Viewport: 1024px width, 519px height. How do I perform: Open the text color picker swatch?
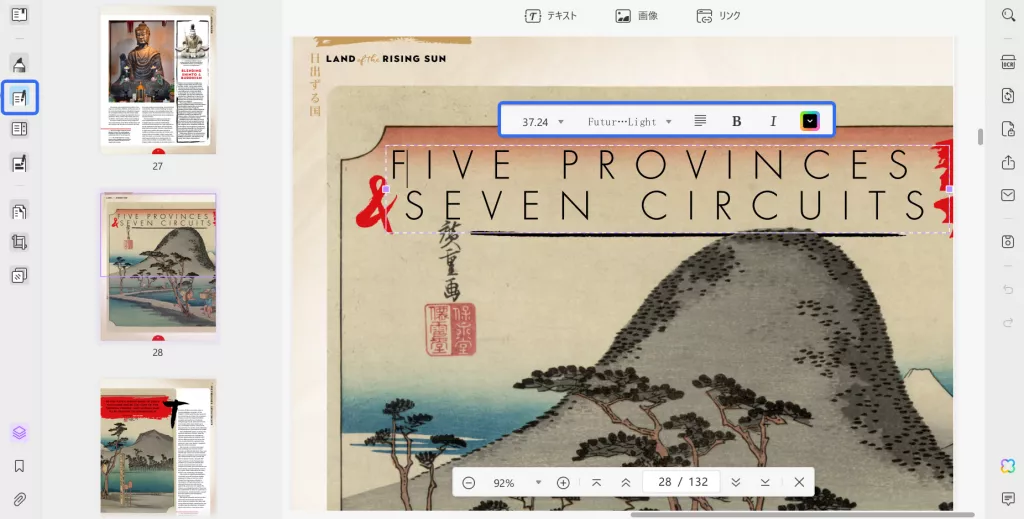810,121
